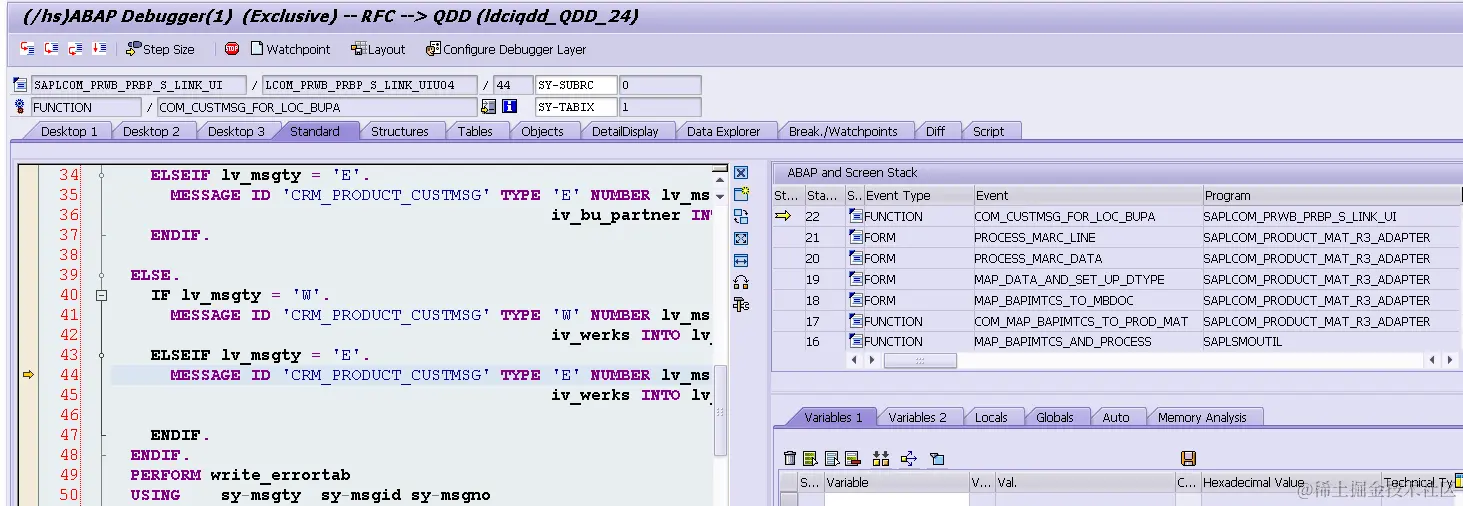Open the DetailDisplay tab
The height and width of the screenshot is (506, 1463).
625,131
